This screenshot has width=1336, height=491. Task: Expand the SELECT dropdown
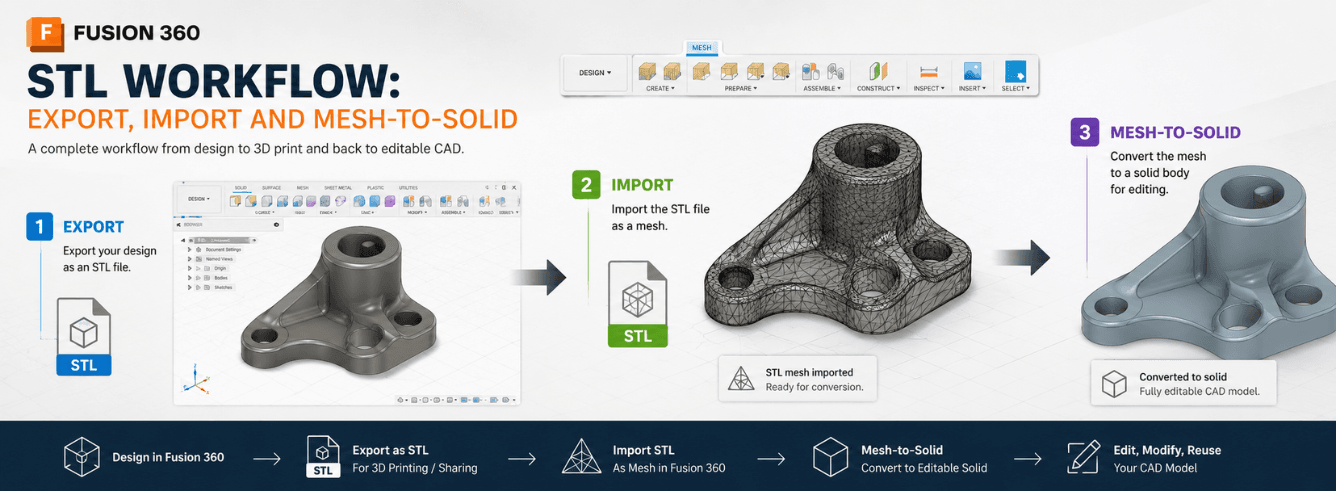tap(1016, 88)
